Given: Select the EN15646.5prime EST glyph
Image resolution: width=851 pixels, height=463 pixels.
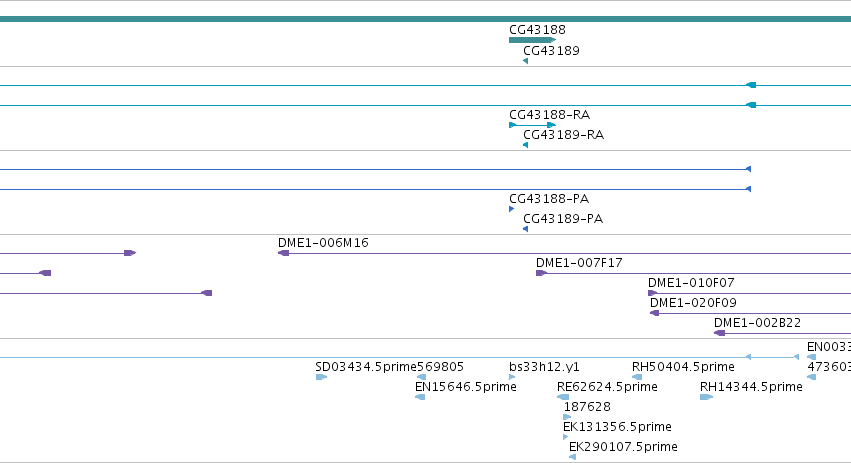Looking at the screenshot, I should tap(420, 397).
